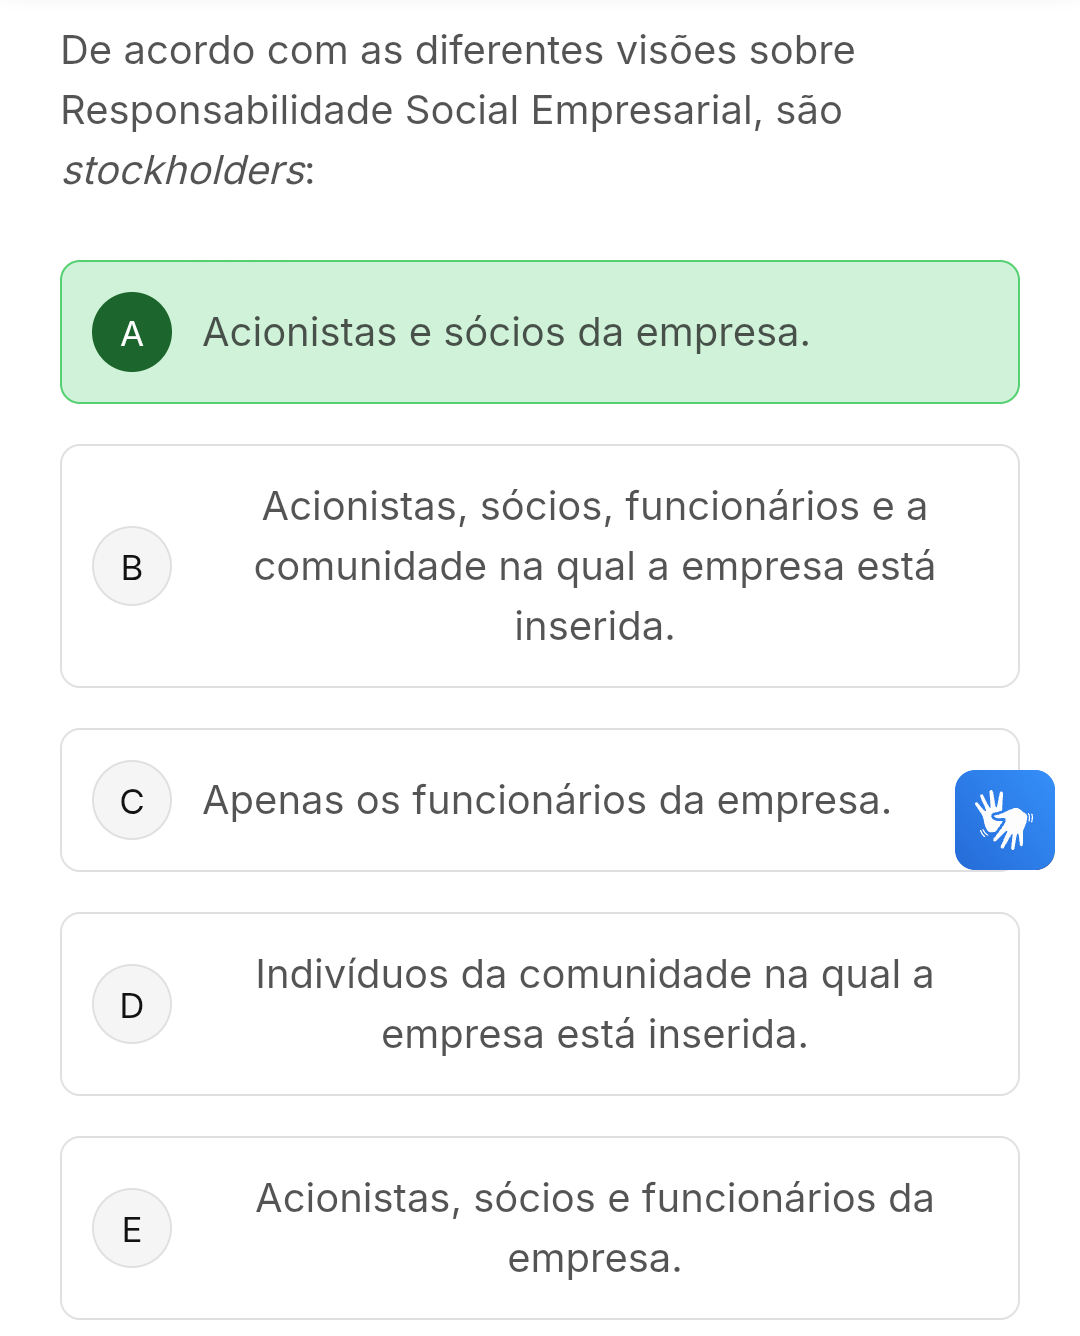Select the letter E option circle
Viewport: 1080px width, 1336px height.
pyautogui.click(x=132, y=1229)
